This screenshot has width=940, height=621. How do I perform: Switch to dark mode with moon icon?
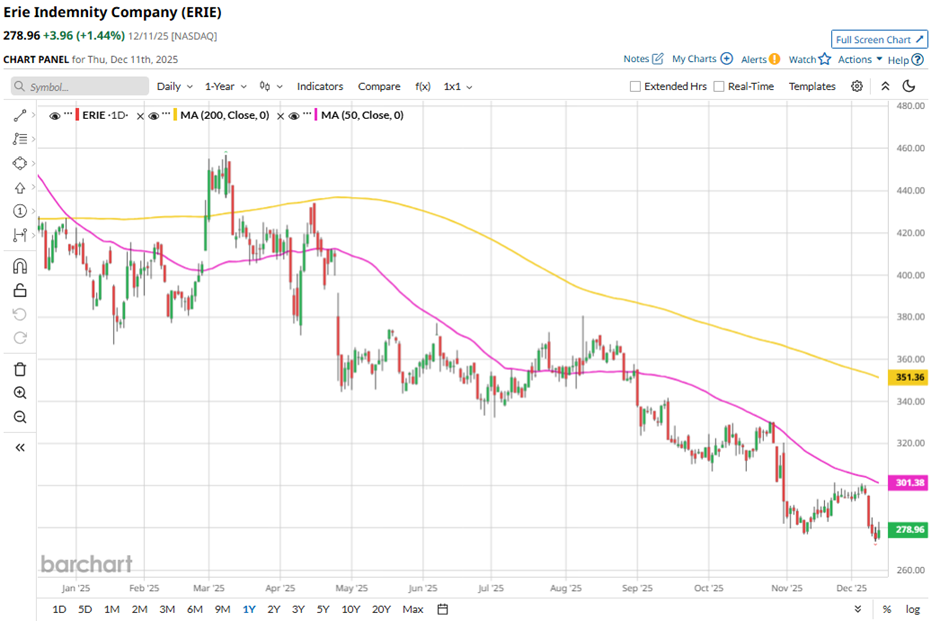(909, 87)
